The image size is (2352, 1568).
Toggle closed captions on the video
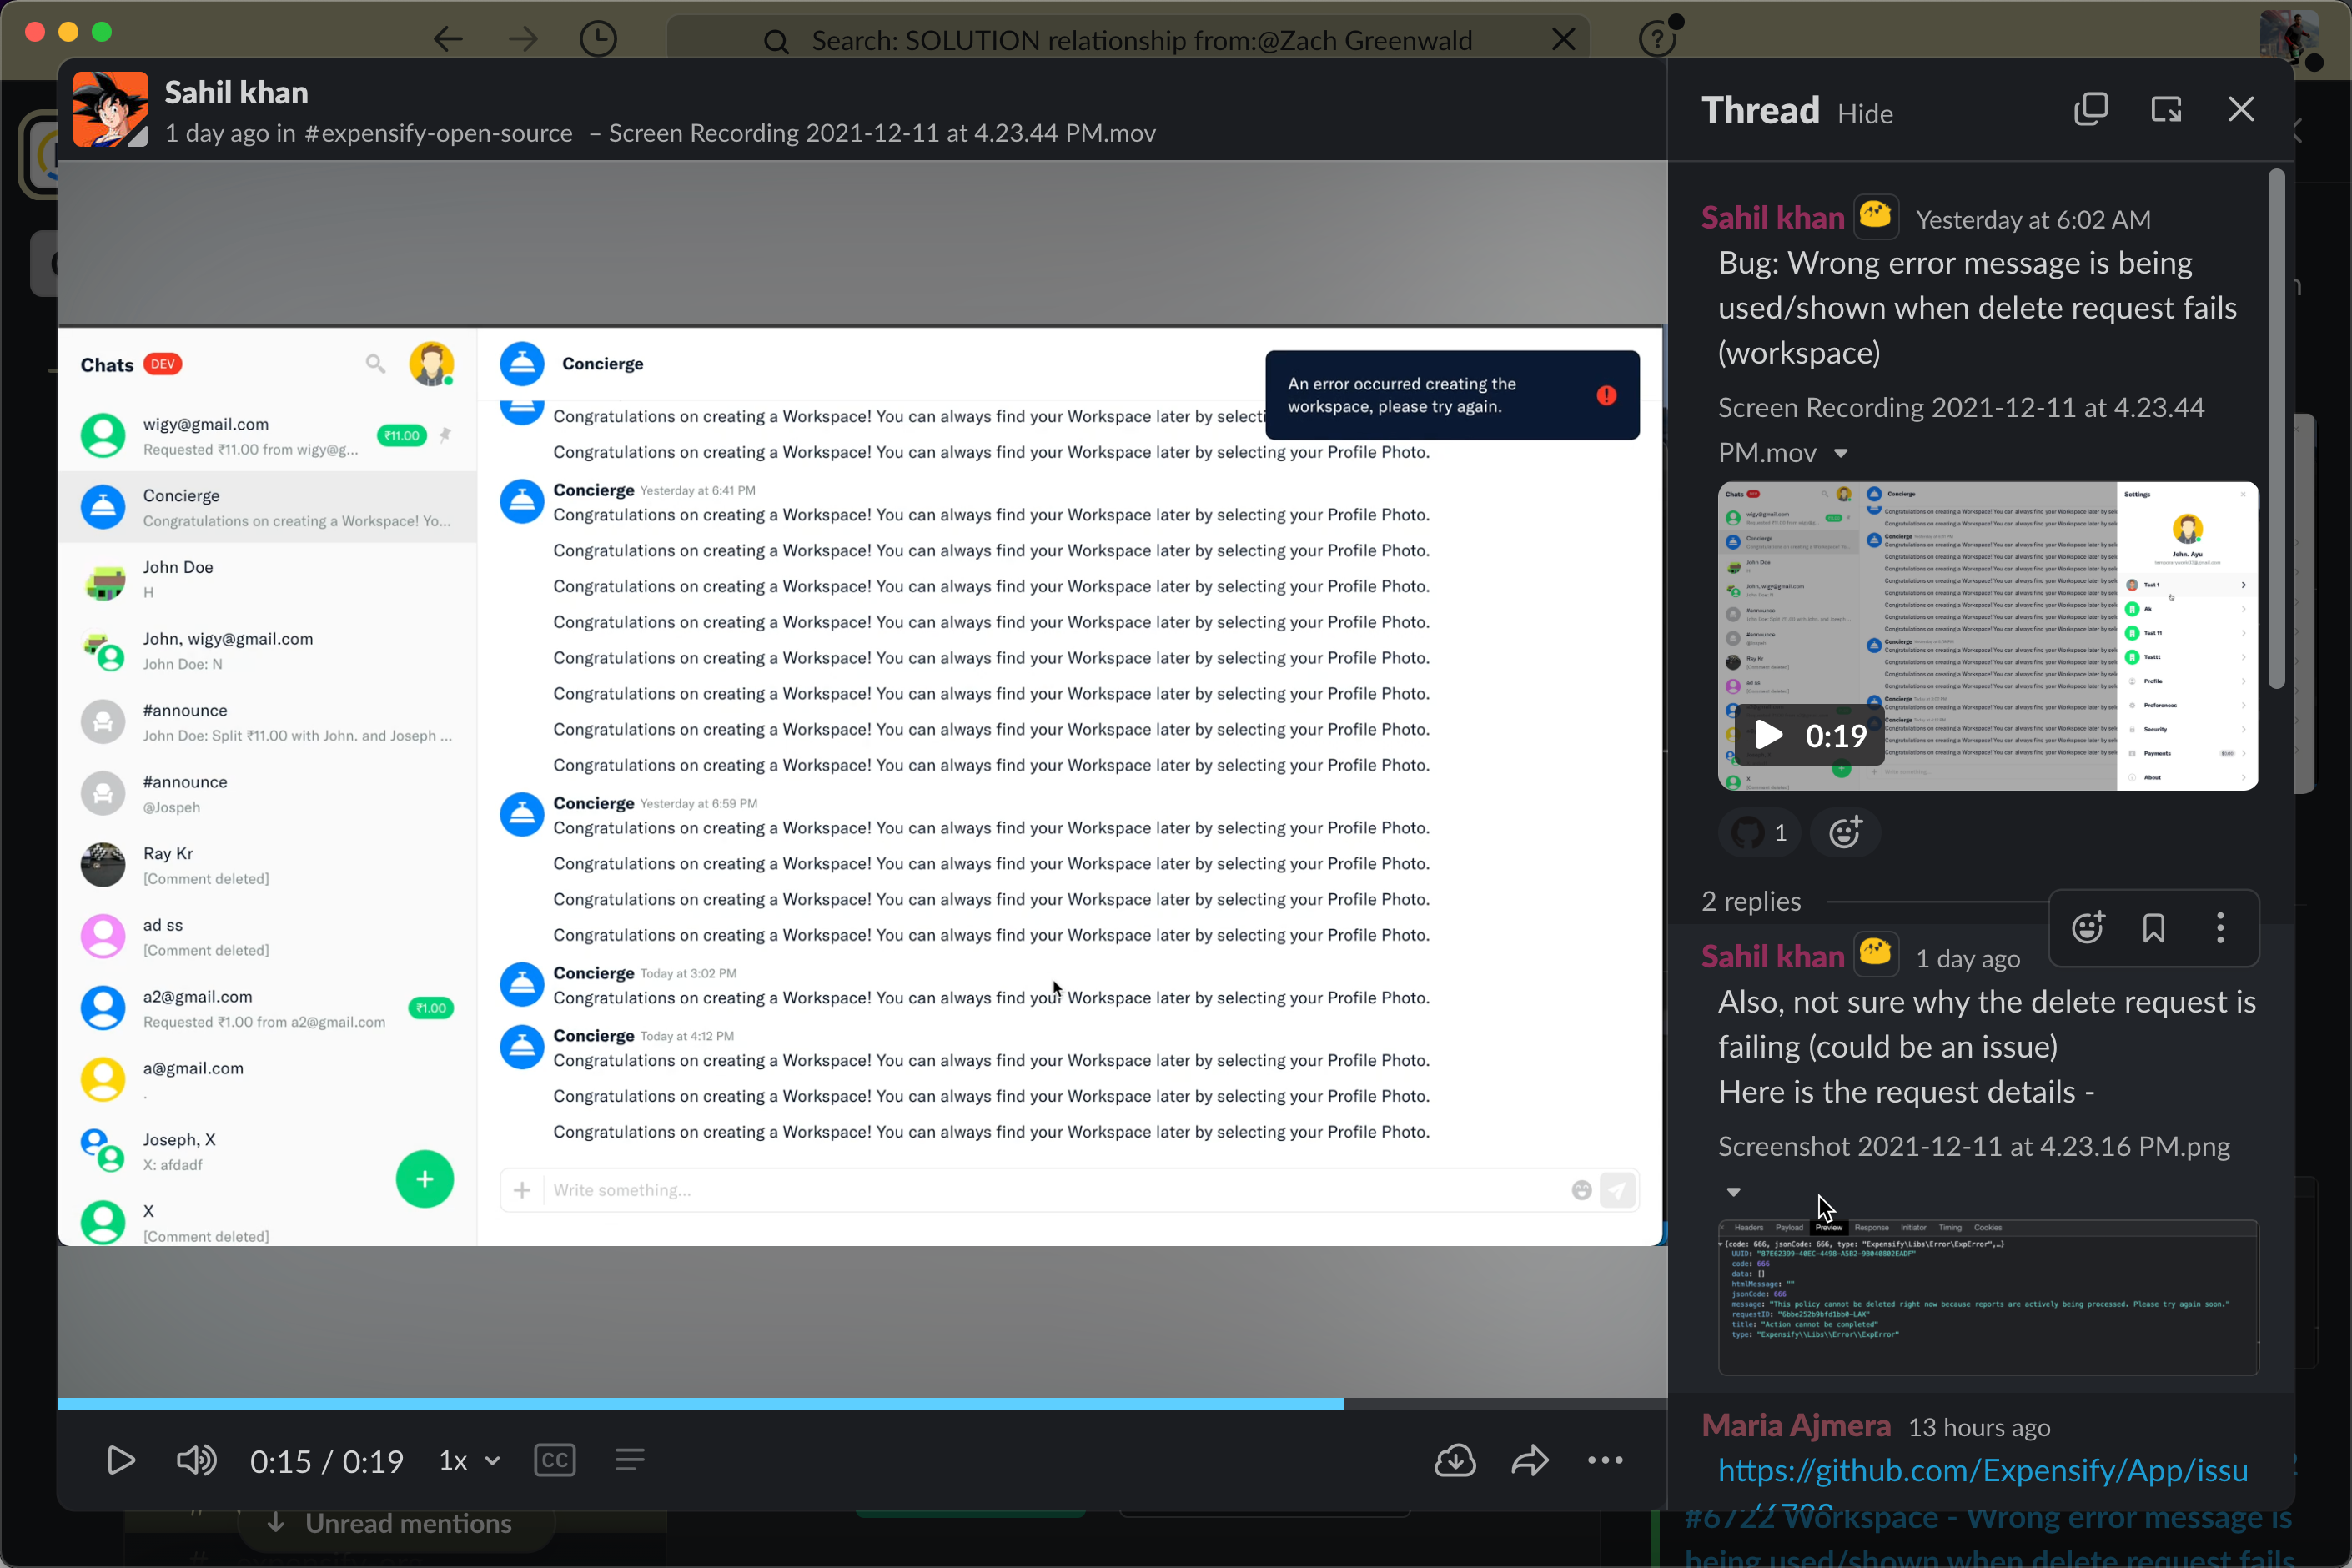pyautogui.click(x=554, y=1460)
